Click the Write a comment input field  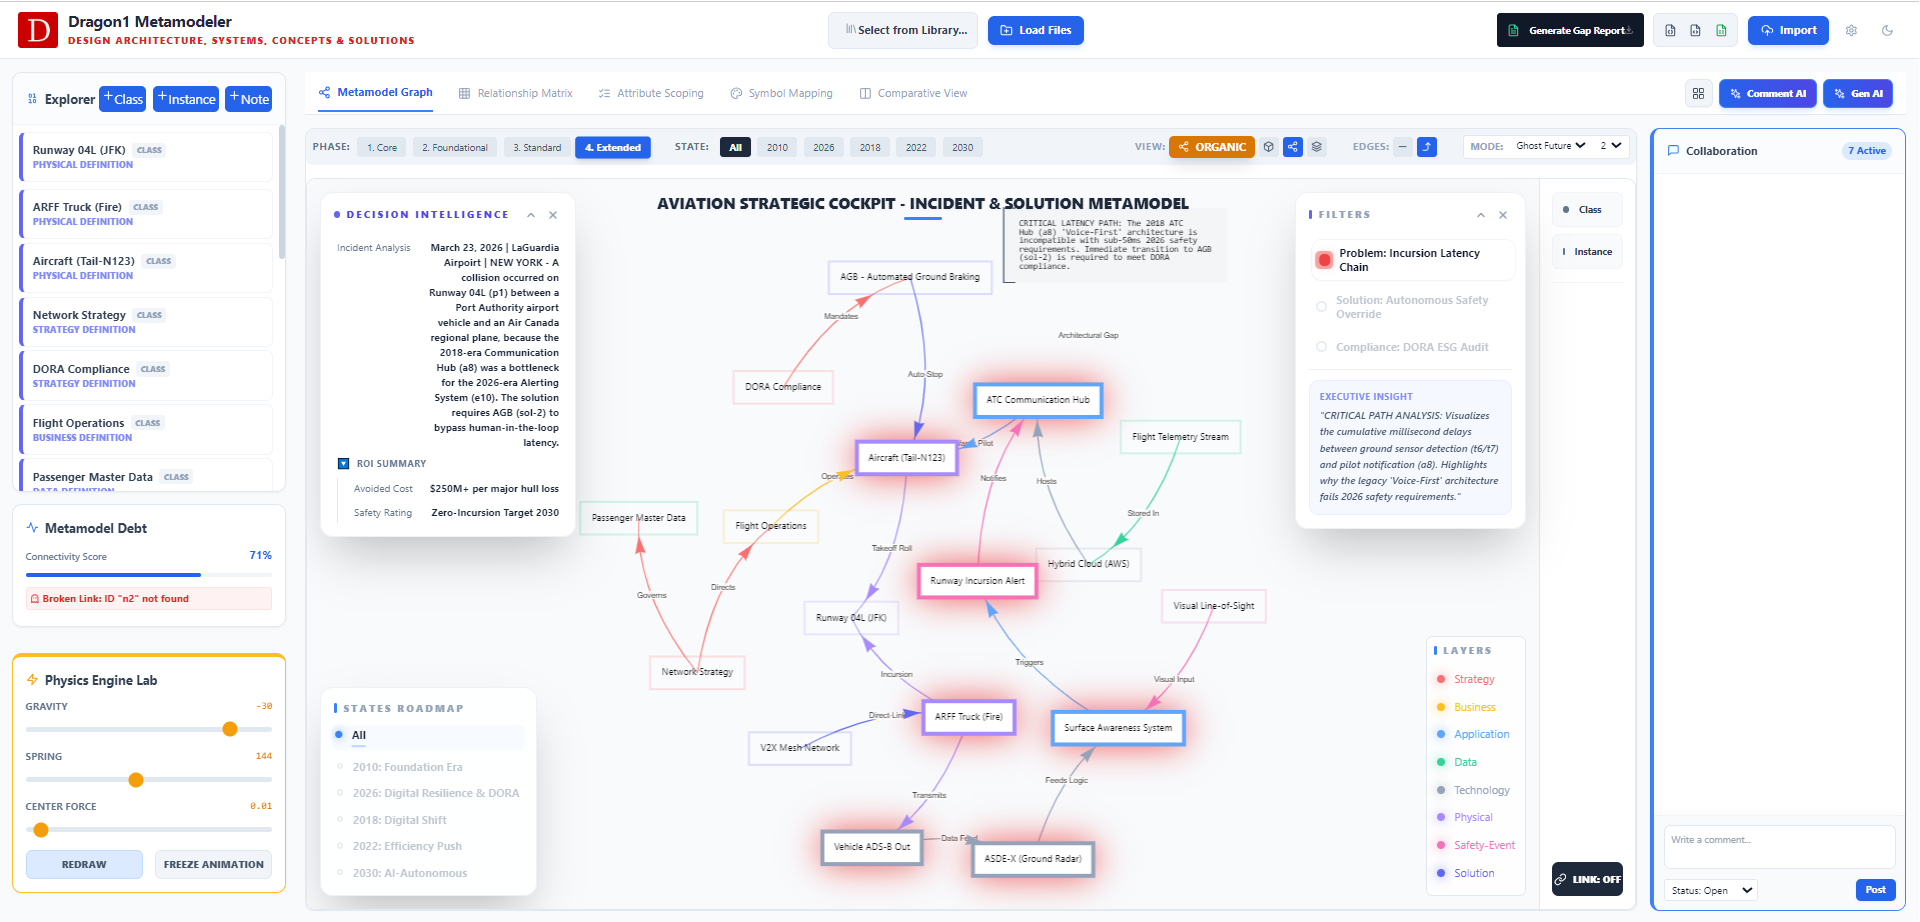tap(1779, 846)
